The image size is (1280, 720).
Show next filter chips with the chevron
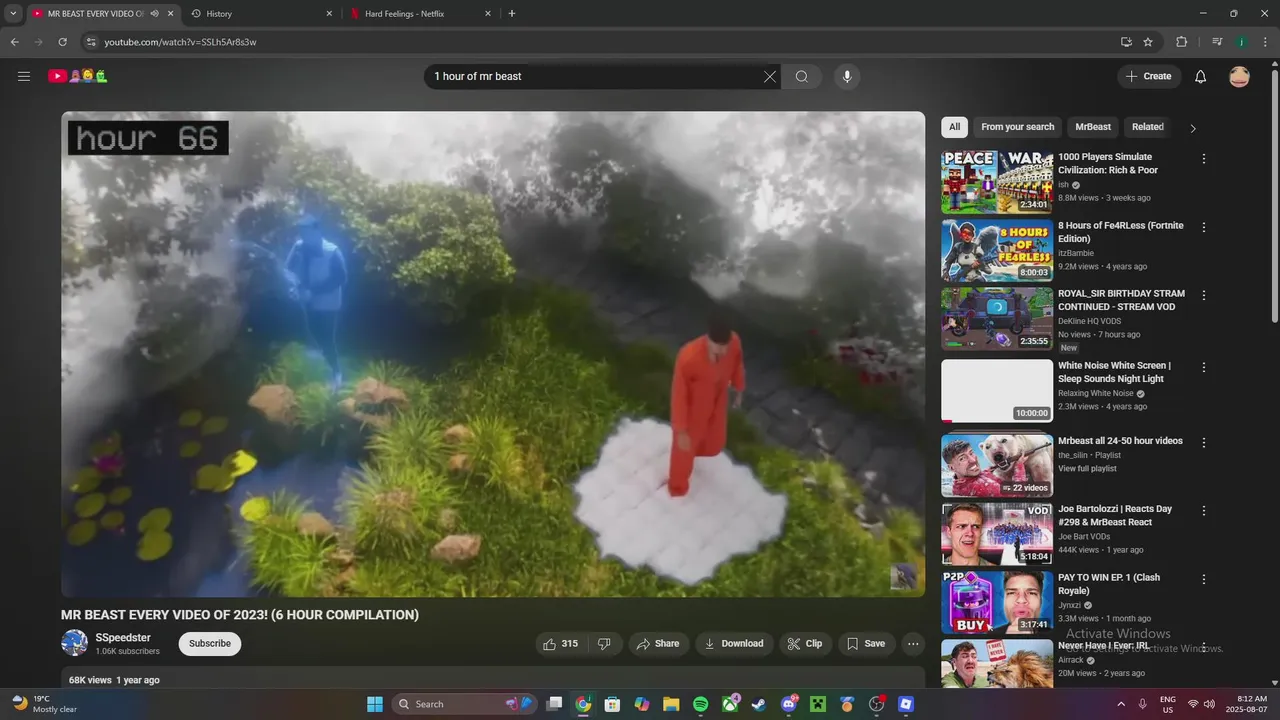[1192, 128]
